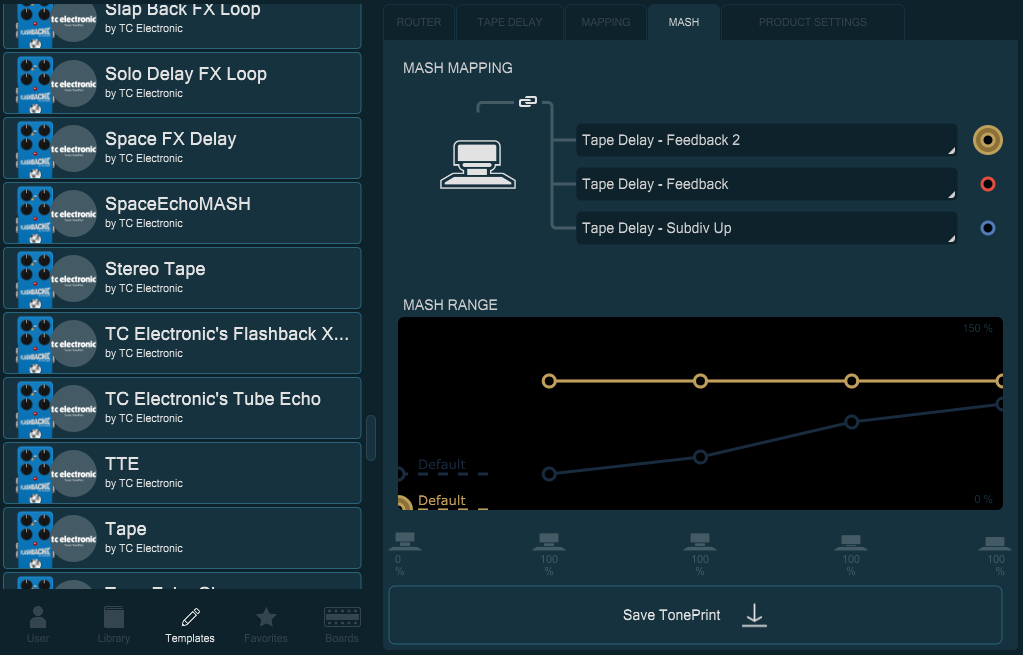Click the last 100% MASH pedal icon

pyautogui.click(x=995, y=541)
